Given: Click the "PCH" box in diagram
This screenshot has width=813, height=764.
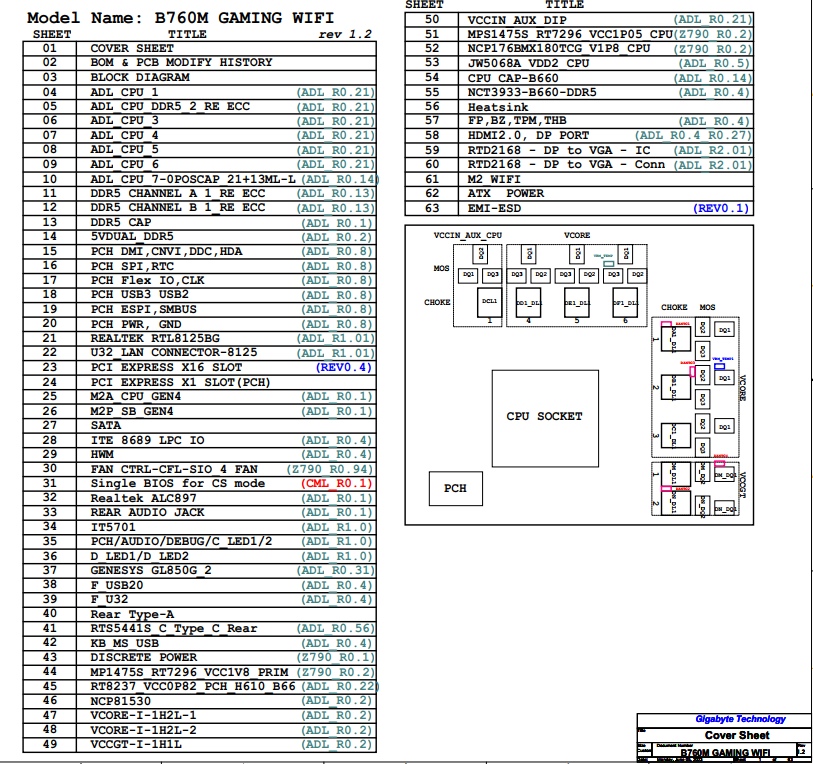Looking at the screenshot, I should (456, 489).
